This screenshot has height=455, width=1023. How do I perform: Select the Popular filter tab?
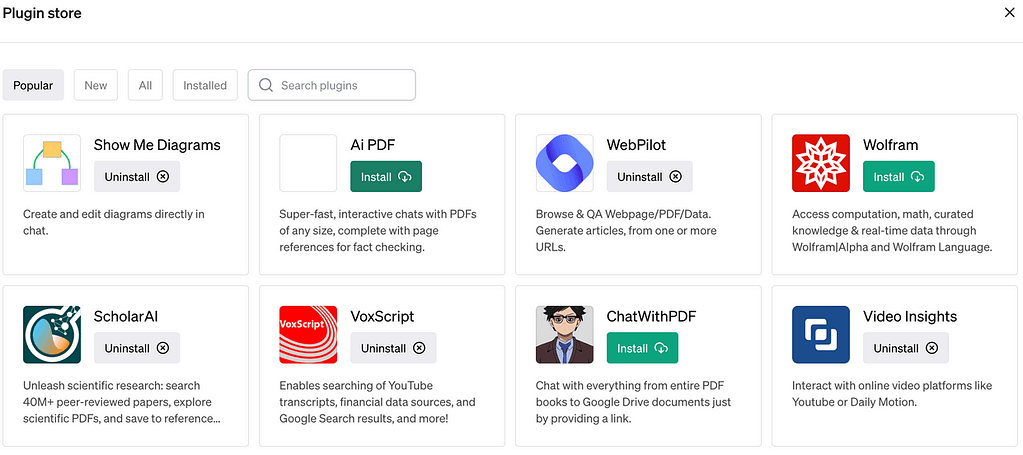pyautogui.click(x=33, y=86)
